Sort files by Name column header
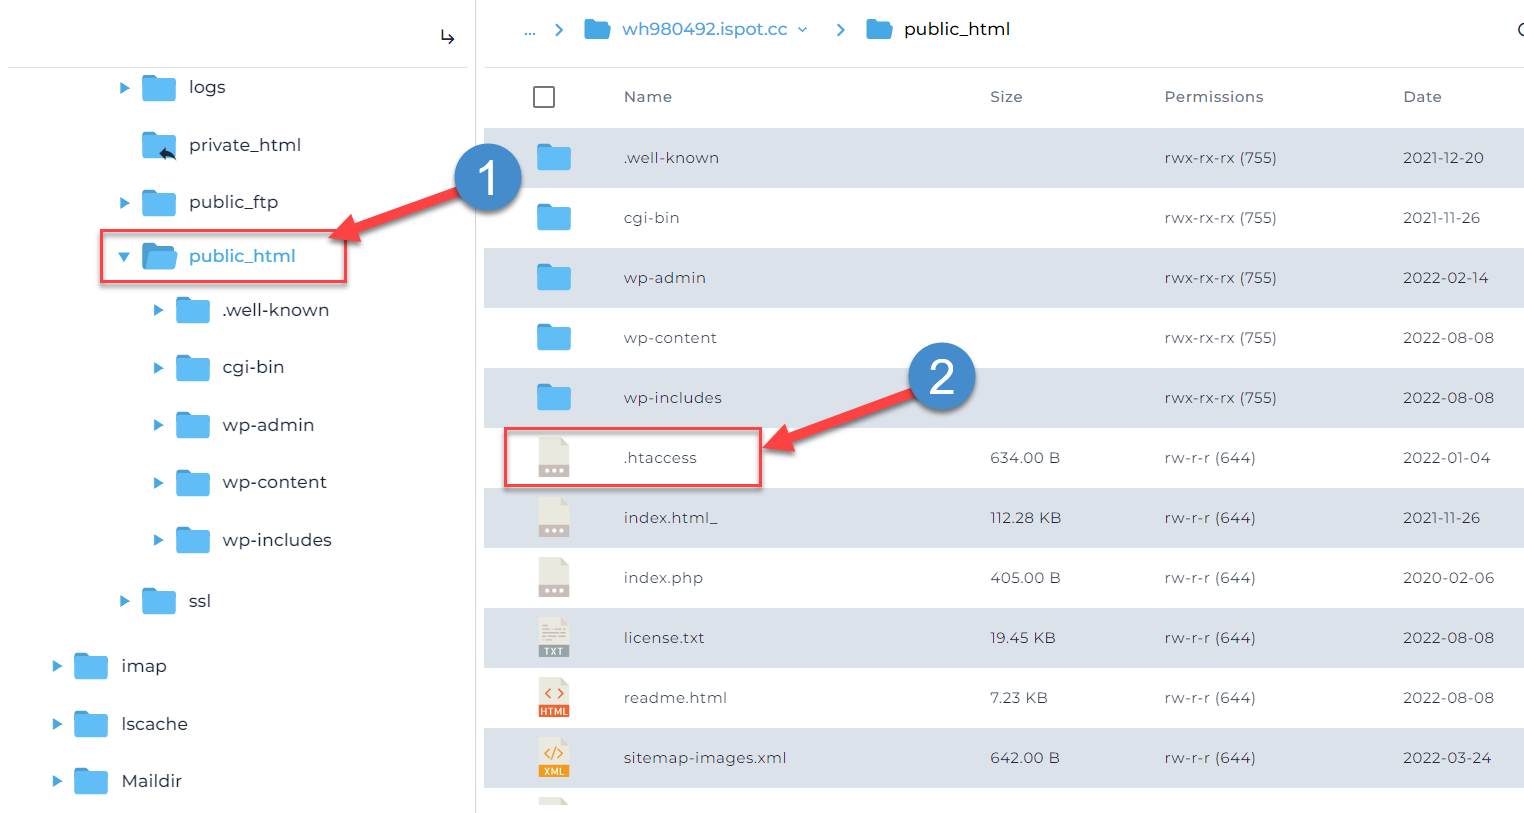This screenshot has height=813, width=1524. click(647, 97)
